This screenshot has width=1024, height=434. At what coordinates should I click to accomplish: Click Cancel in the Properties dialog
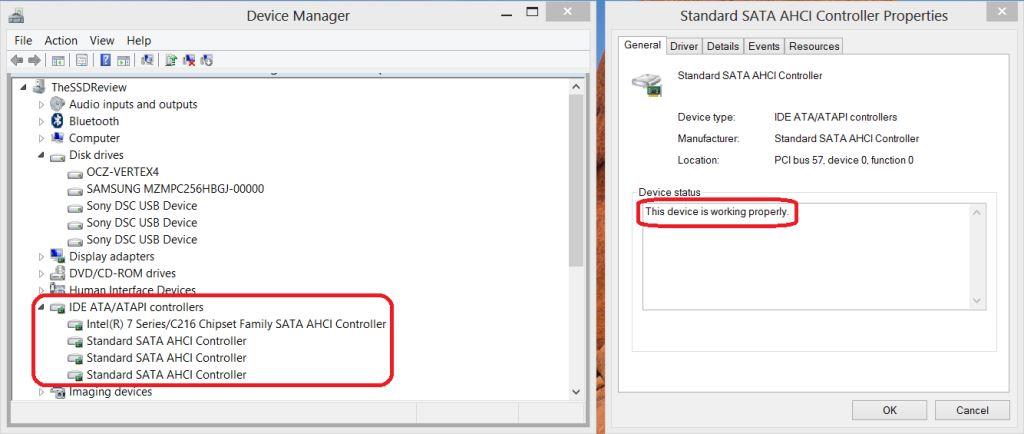972,410
